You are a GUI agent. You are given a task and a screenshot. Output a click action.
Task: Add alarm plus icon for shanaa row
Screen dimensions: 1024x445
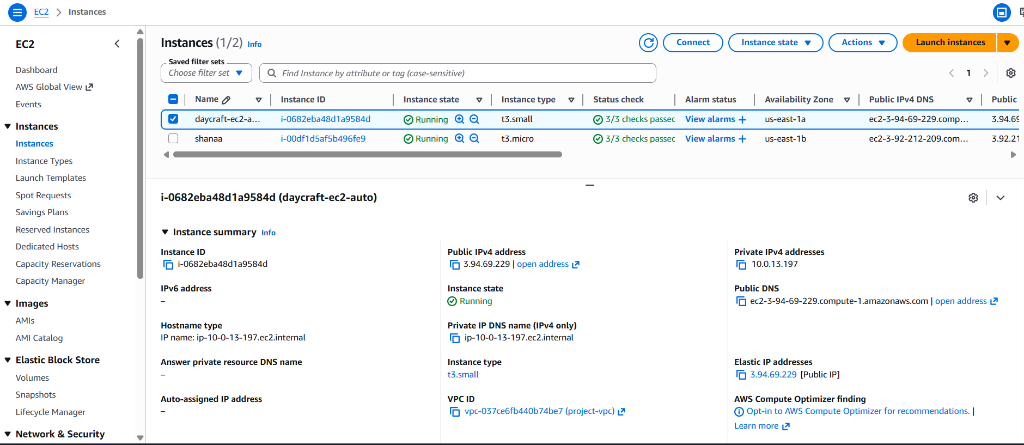742,139
